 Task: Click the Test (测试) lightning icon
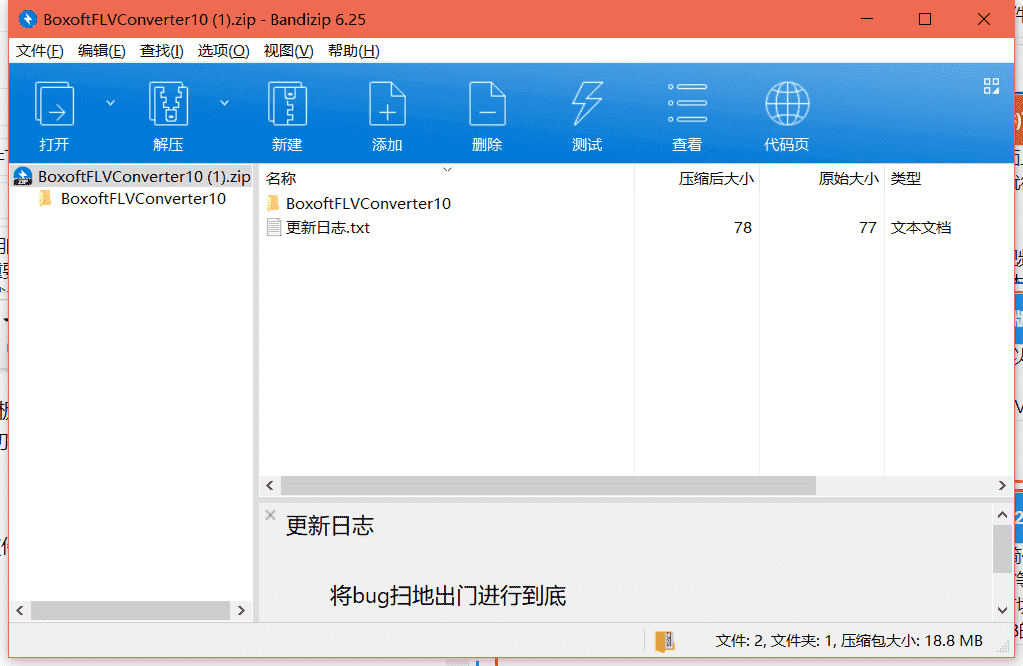pyautogui.click(x=587, y=104)
